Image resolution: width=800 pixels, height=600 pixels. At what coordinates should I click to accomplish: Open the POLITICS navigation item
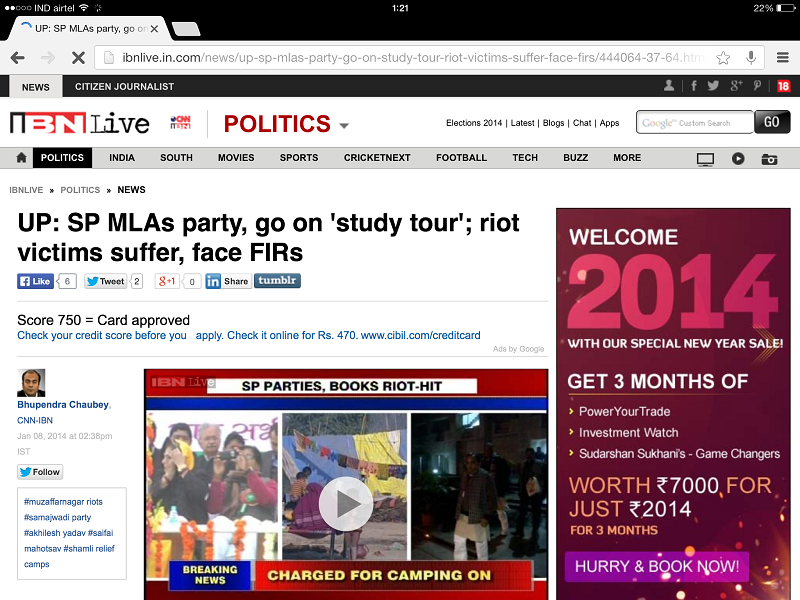coord(62,158)
